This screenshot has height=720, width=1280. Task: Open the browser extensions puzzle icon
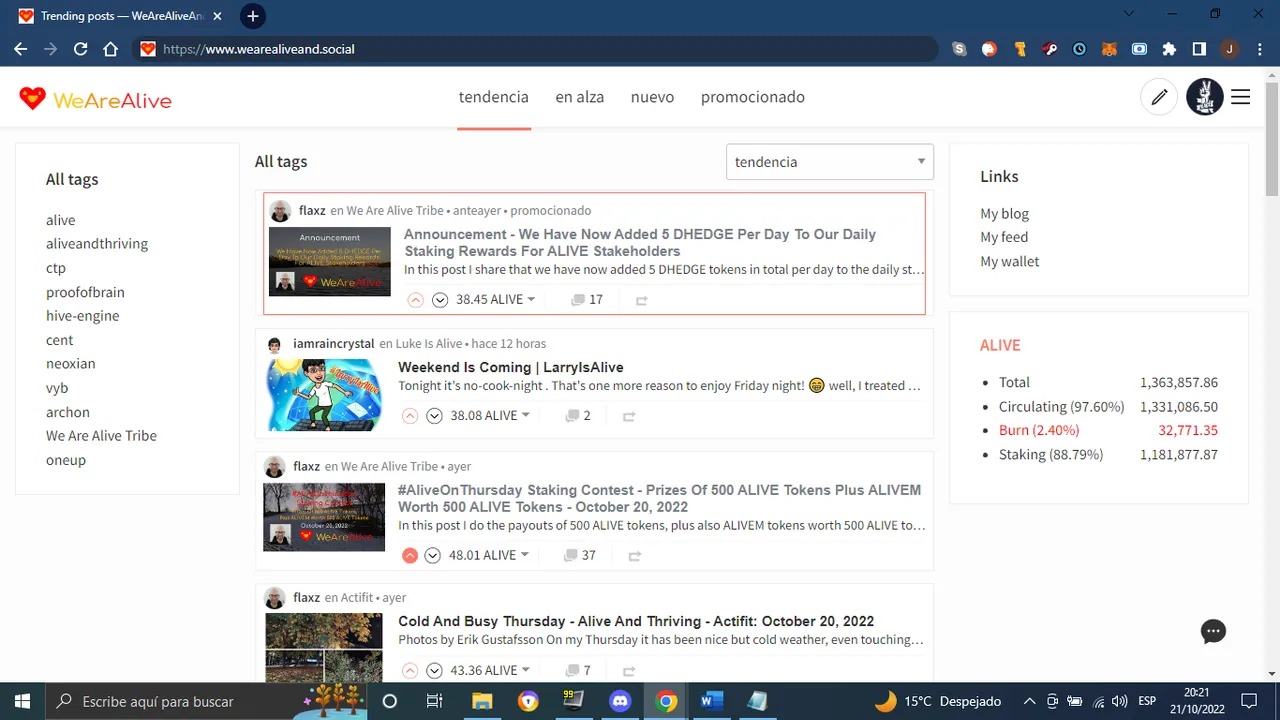click(x=1169, y=49)
